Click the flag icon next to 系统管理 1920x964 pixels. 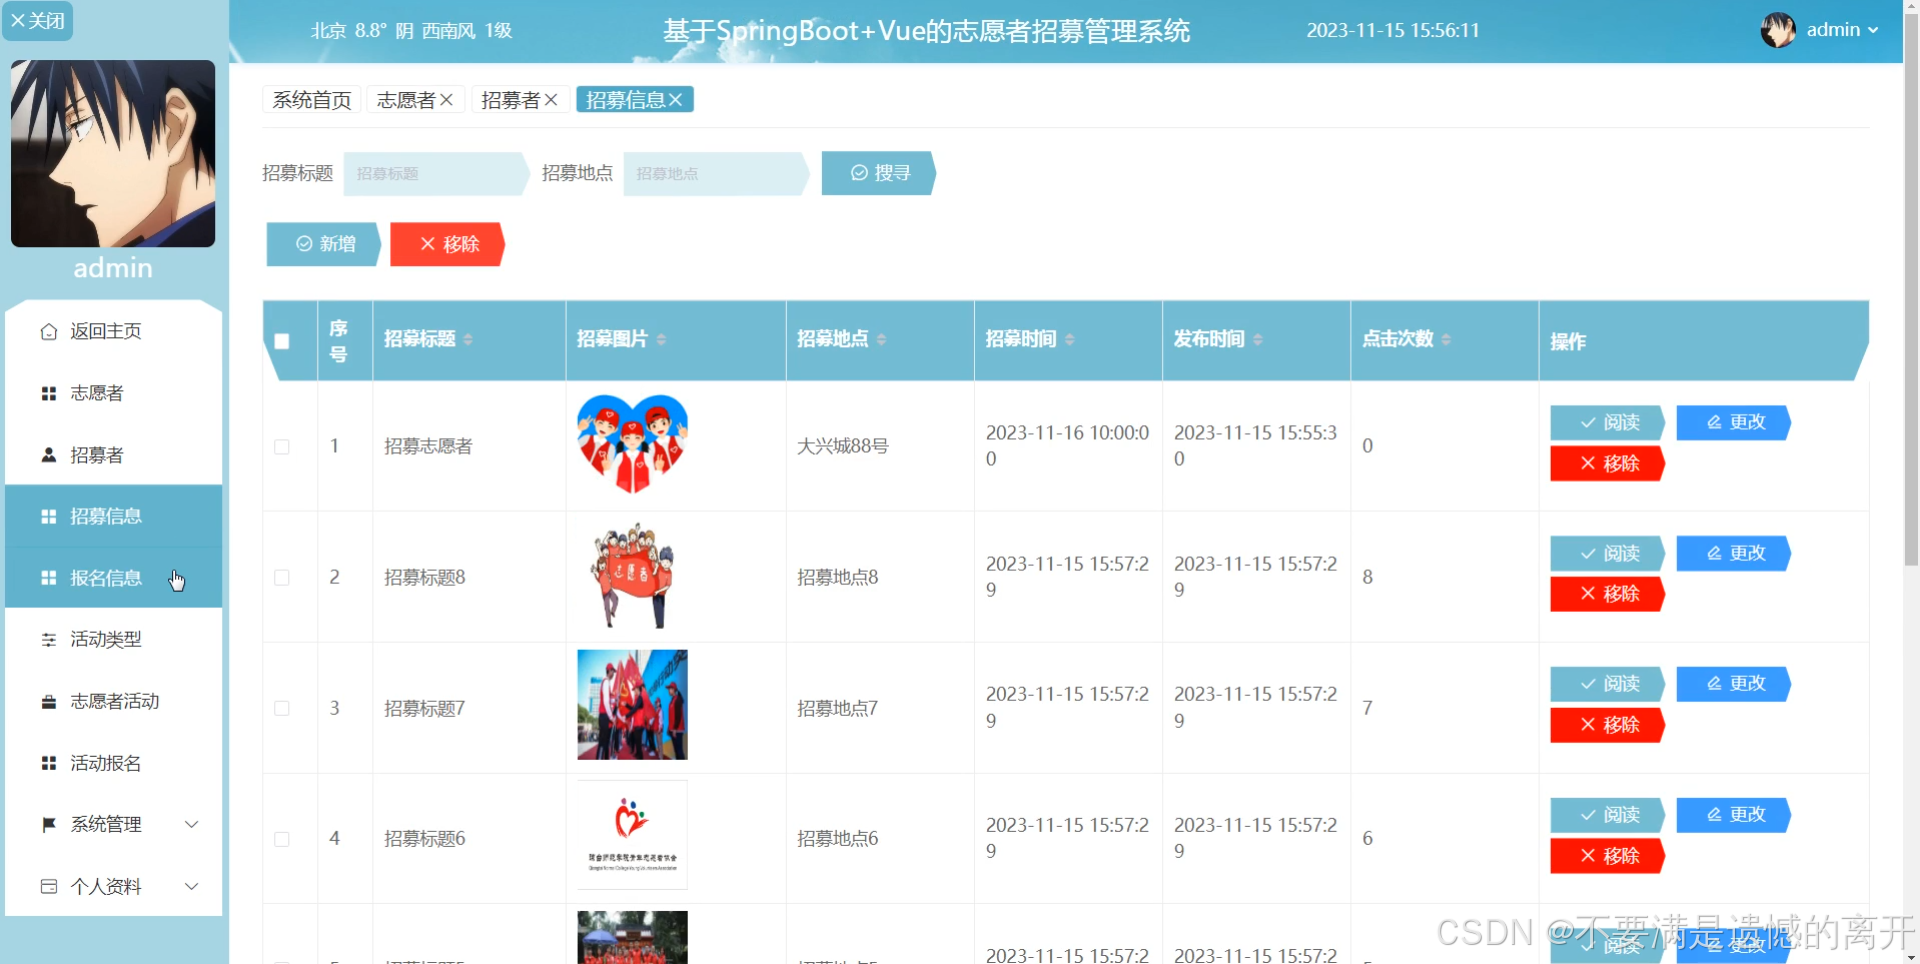click(x=48, y=825)
